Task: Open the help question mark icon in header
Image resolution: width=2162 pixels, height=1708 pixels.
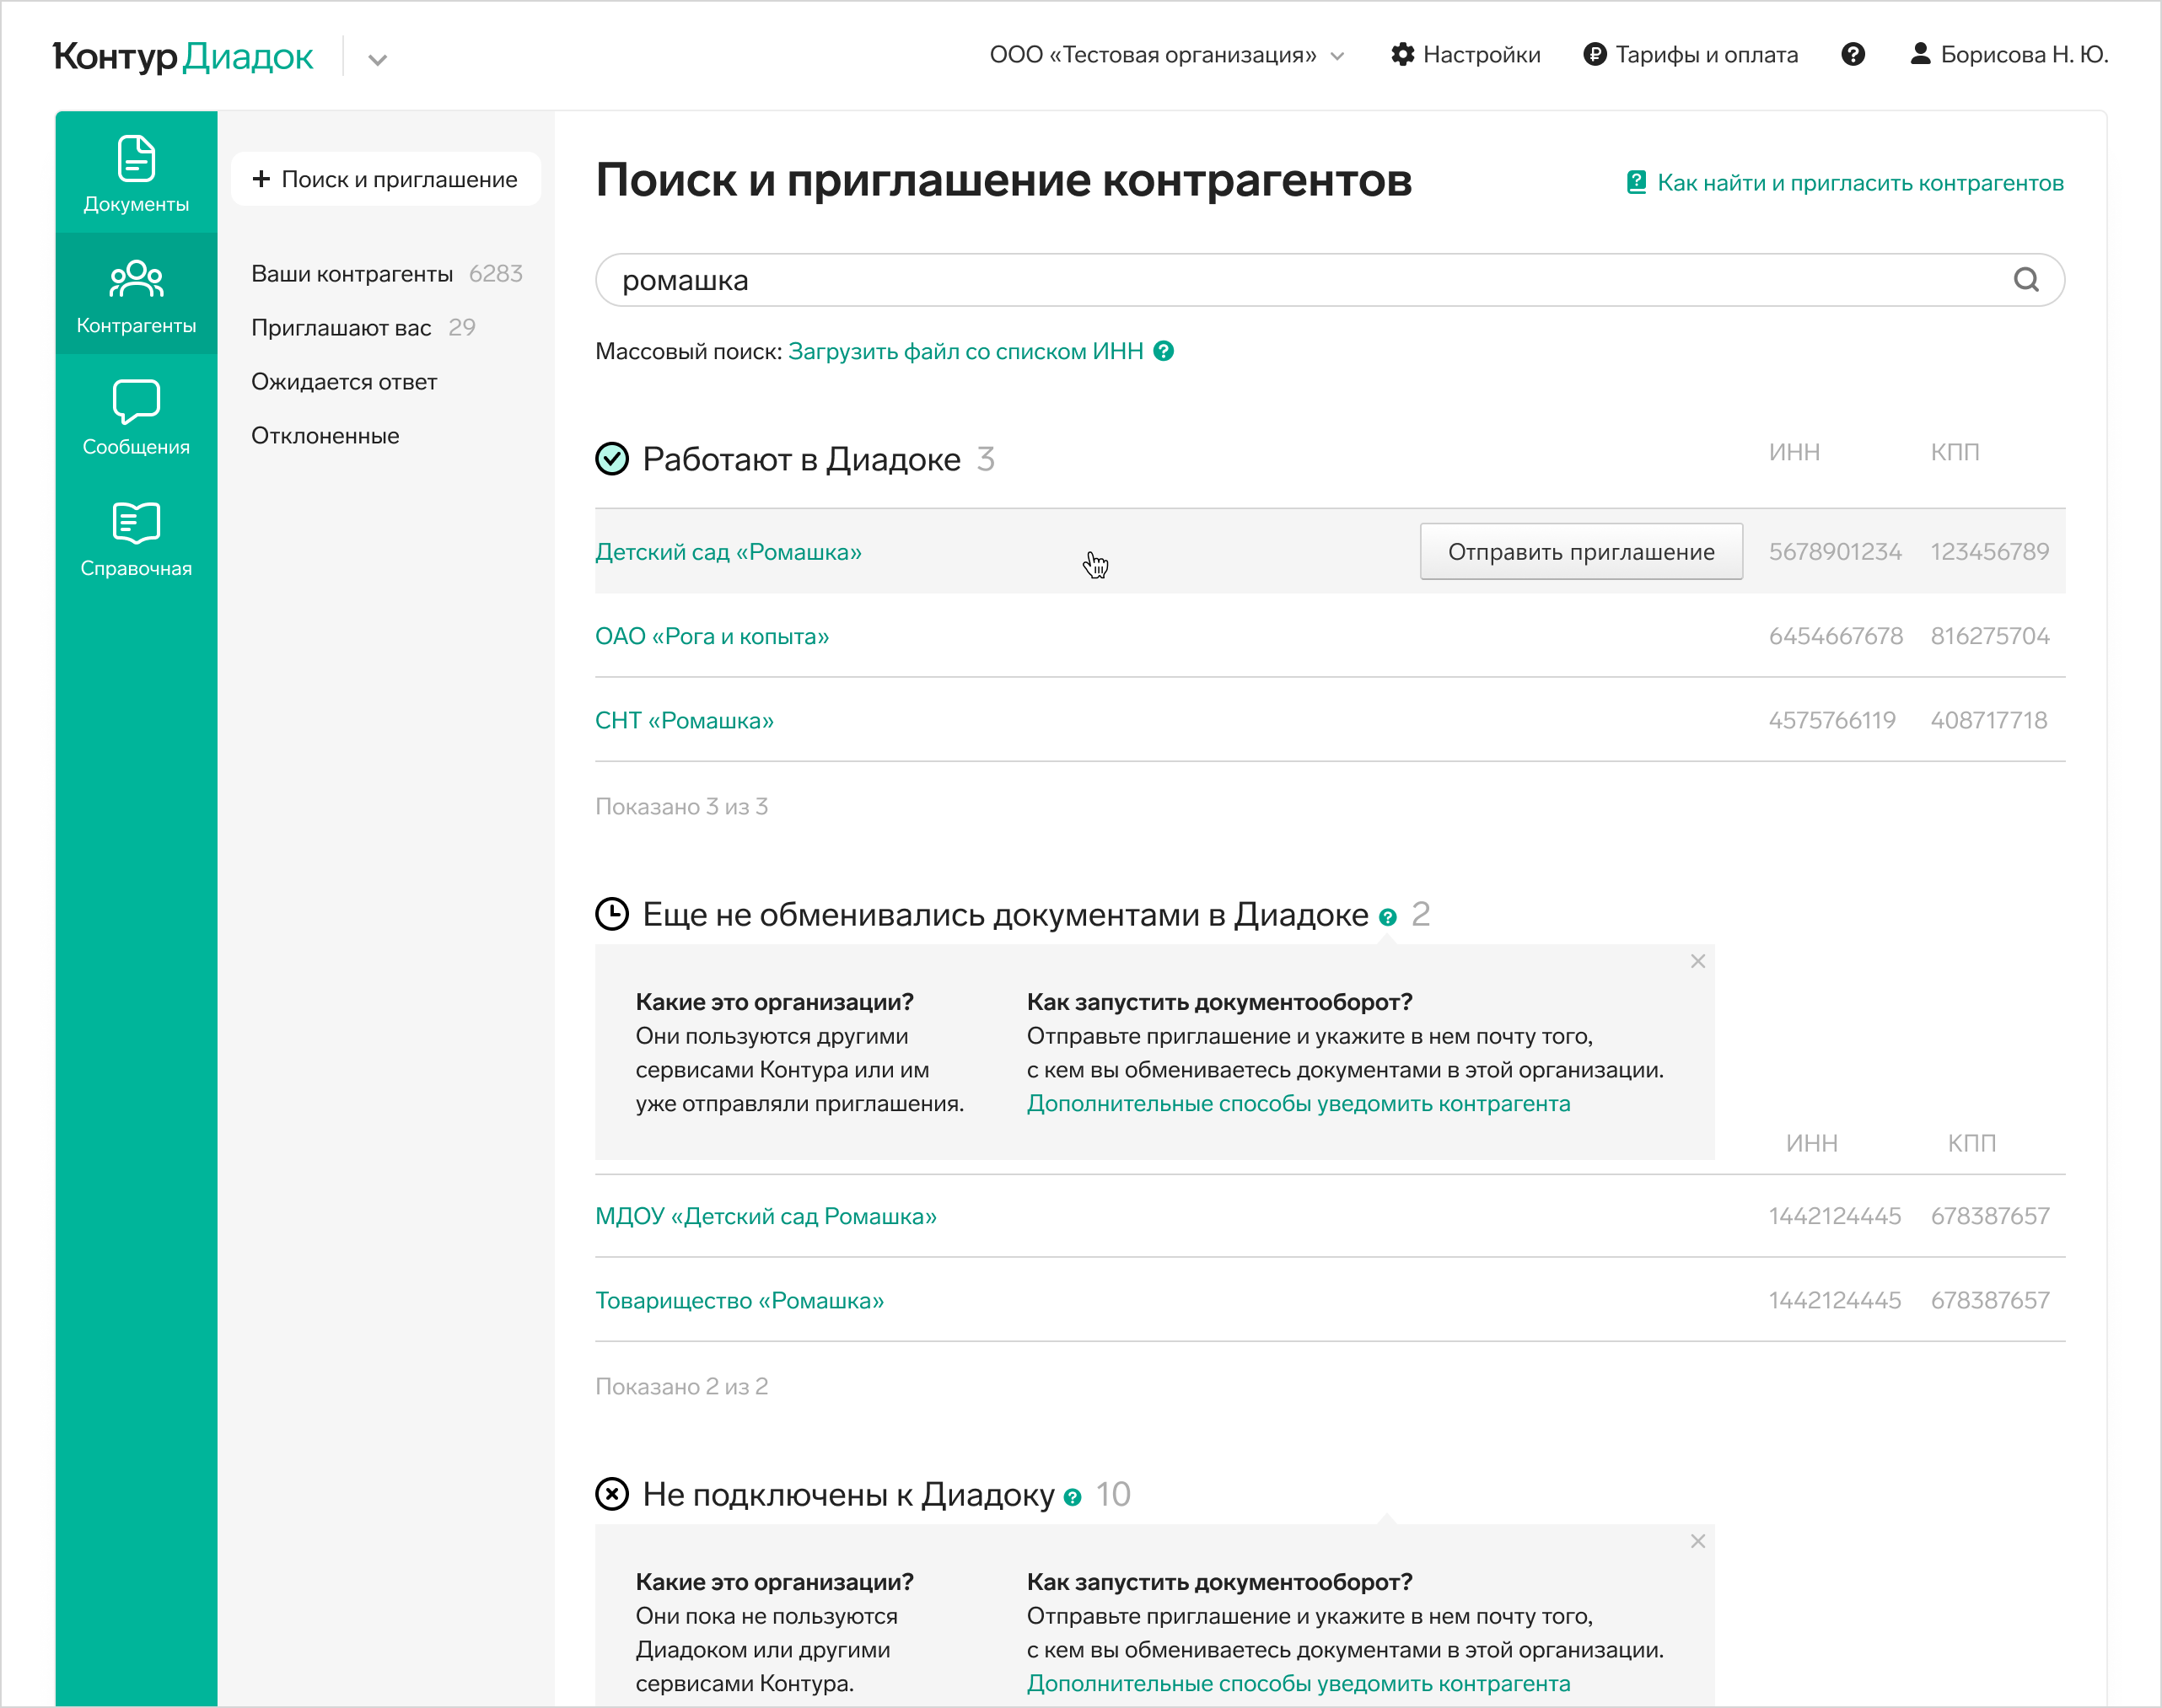Action: pyautogui.click(x=1853, y=55)
